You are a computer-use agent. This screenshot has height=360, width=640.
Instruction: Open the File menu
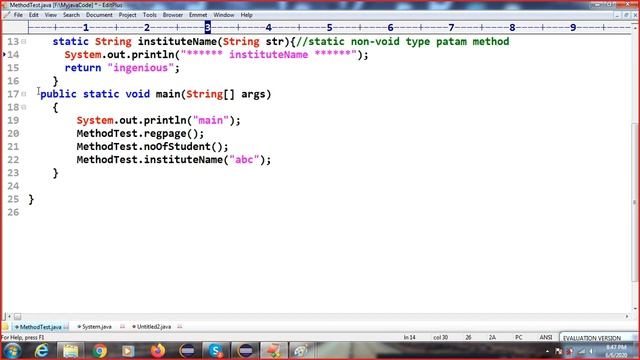(x=18, y=15)
